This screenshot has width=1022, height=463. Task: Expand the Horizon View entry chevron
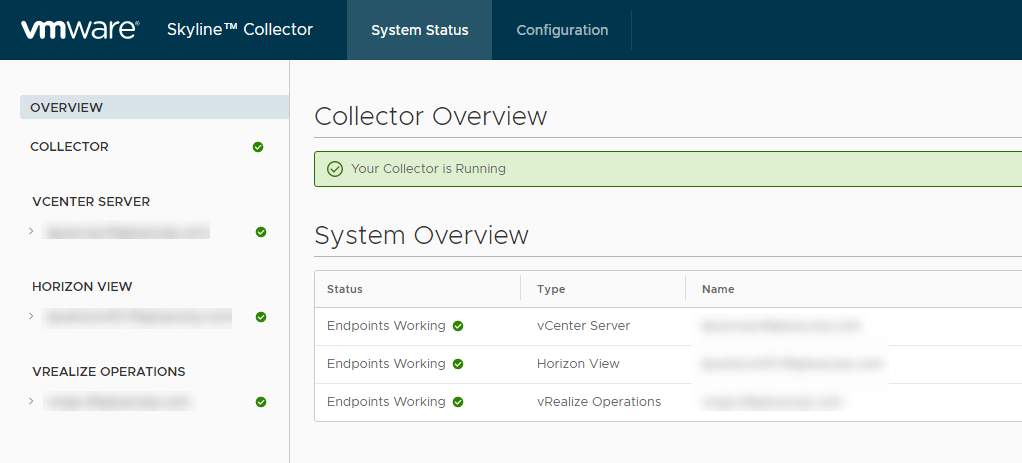click(x=31, y=316)
